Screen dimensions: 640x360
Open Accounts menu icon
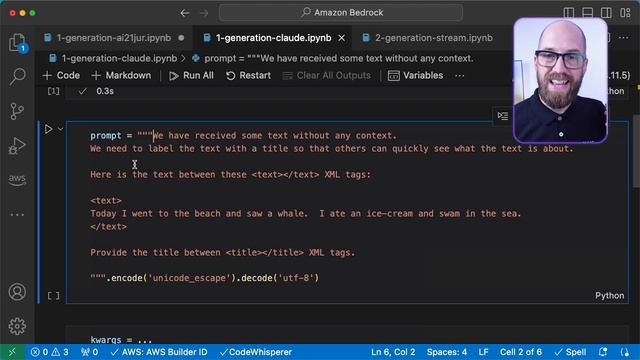[x=17, y=292]
